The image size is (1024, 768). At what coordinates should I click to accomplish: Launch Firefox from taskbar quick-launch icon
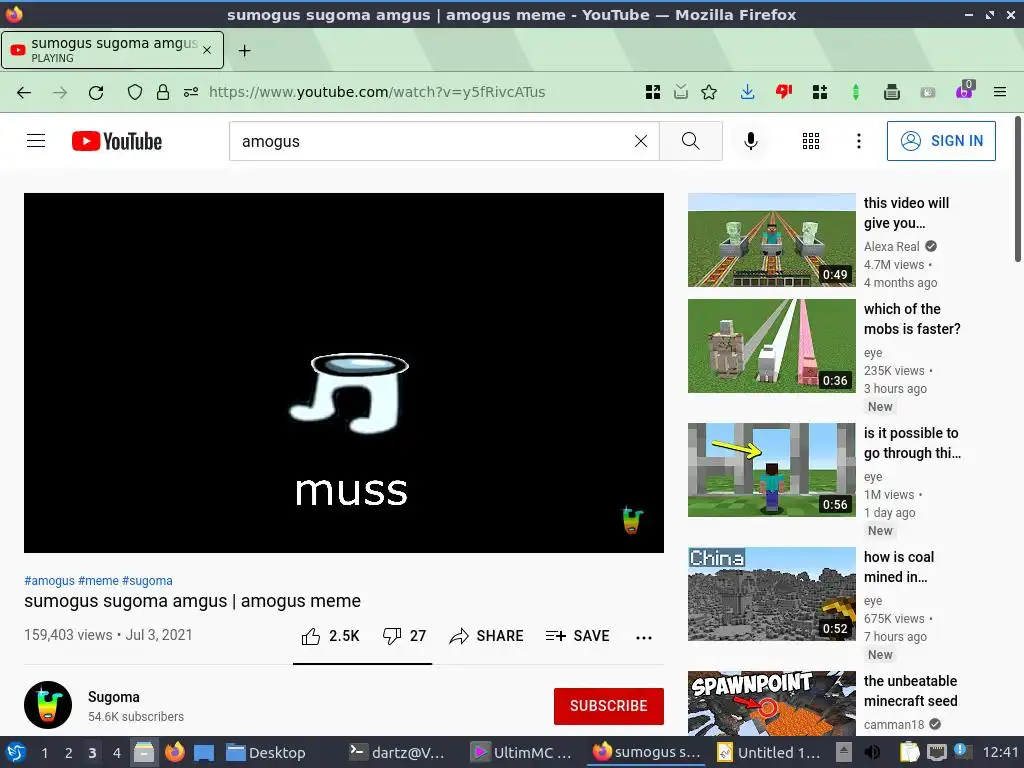(174, 752)
